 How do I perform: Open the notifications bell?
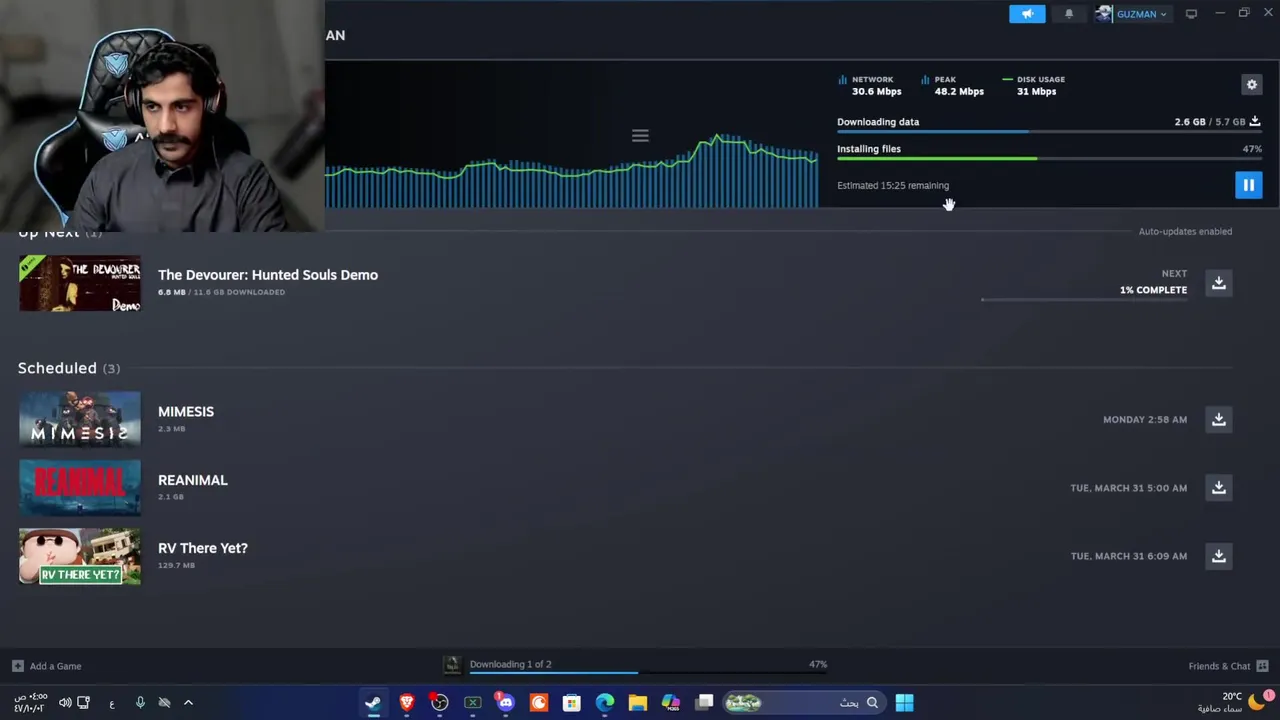pyautogui.click(x=1069, y=14)
